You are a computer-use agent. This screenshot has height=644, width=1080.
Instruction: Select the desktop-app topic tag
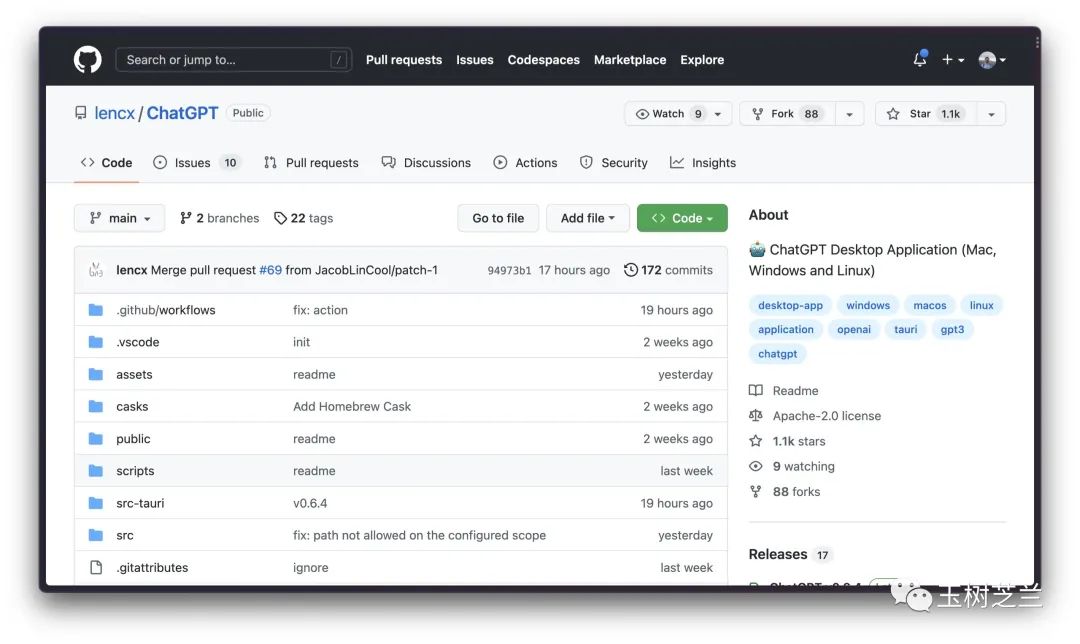[790, 306]
